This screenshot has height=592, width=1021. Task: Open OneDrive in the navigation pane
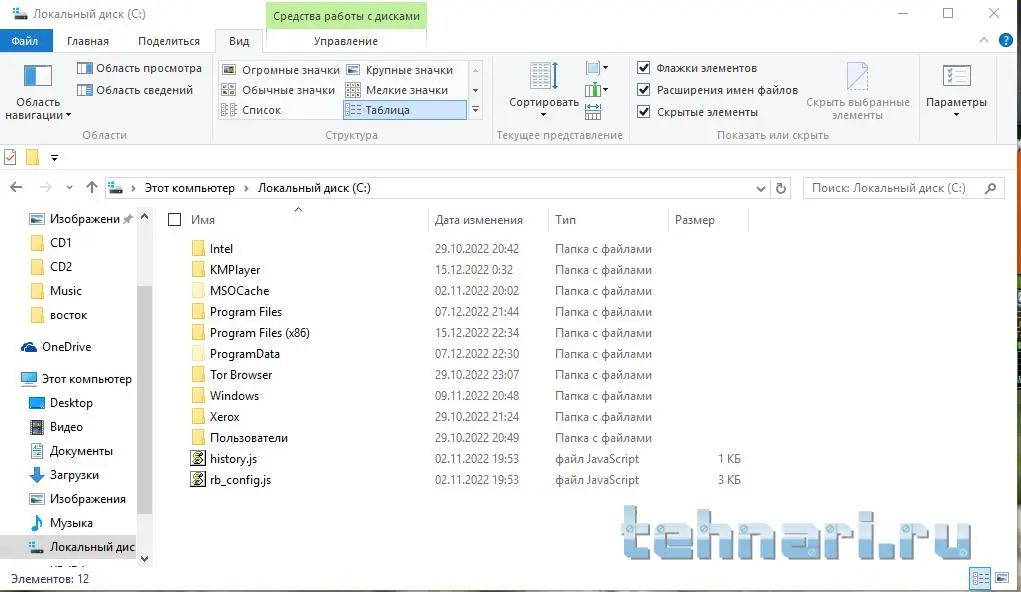tap(66, 346)
